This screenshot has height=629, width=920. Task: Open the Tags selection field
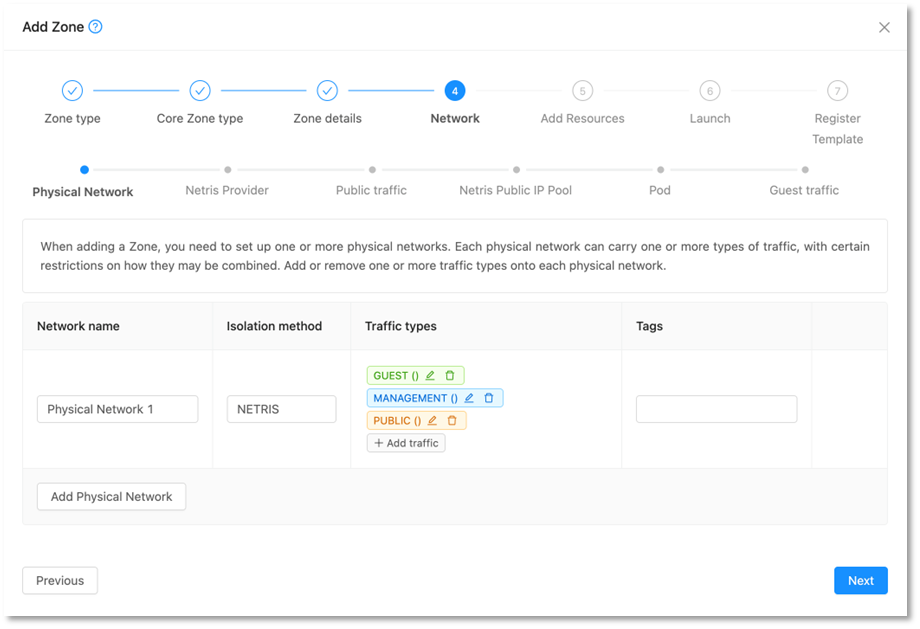pos(716,409)
